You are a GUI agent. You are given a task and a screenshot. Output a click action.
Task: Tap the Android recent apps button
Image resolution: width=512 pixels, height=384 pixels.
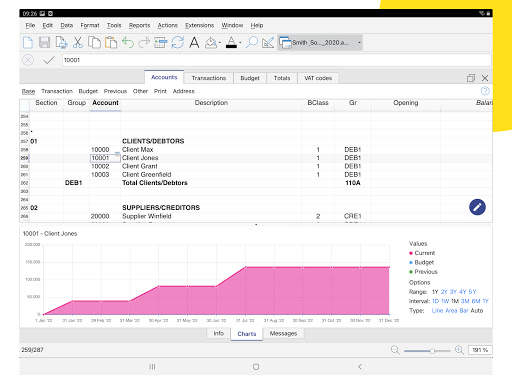click(152, 367)
